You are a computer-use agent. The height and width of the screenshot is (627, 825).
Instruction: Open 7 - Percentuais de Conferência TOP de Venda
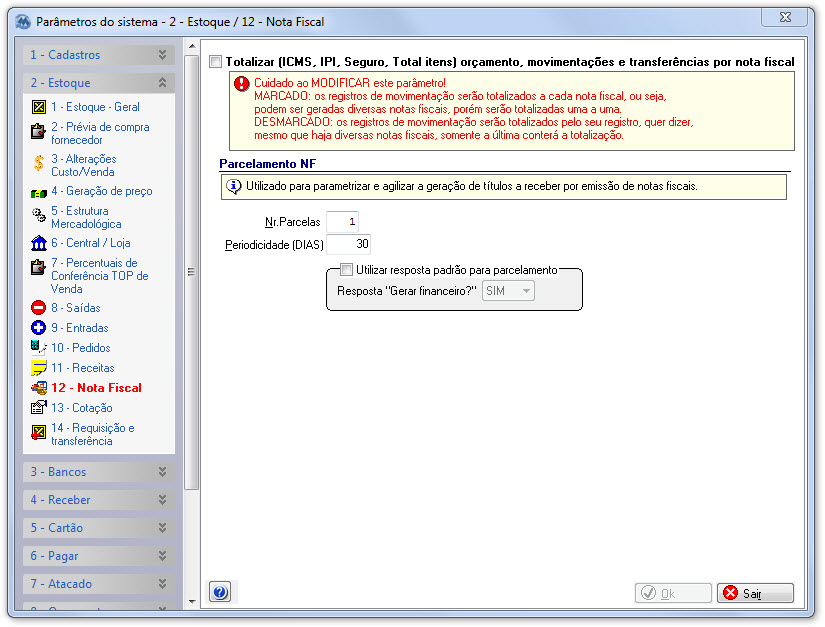pyautogui.click(x=99, y=276)
